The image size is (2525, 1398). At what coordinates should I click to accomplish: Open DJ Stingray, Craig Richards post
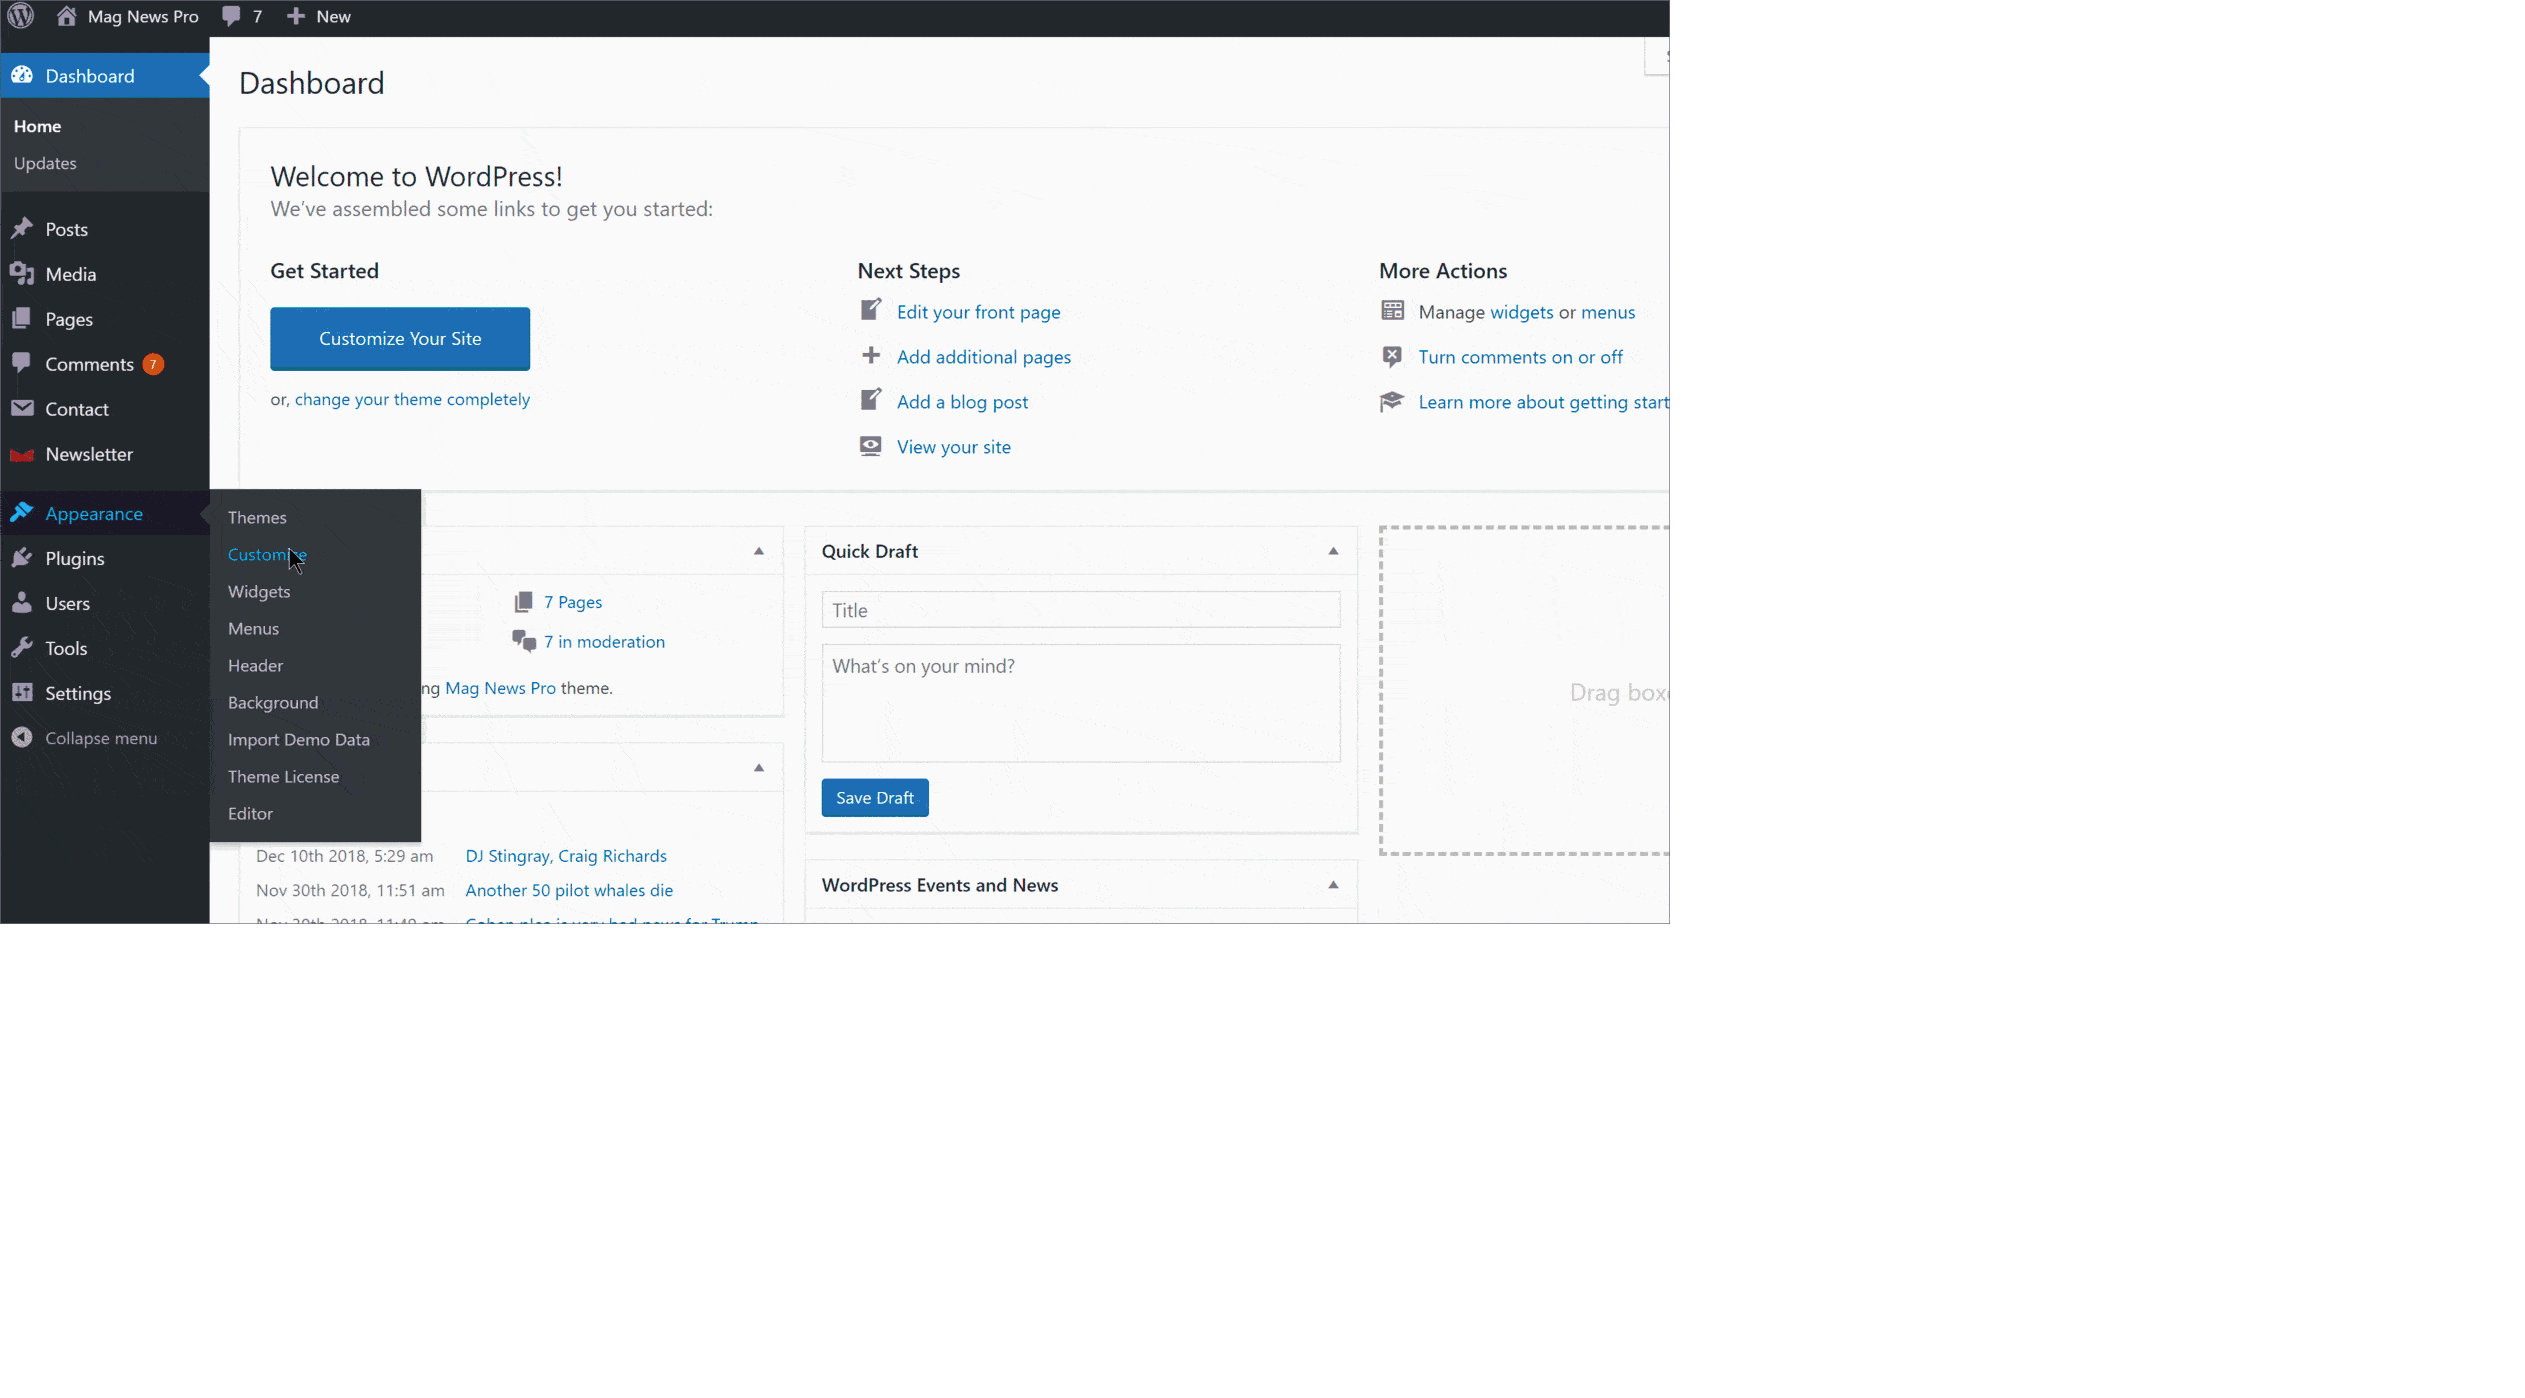click(566, 856)
